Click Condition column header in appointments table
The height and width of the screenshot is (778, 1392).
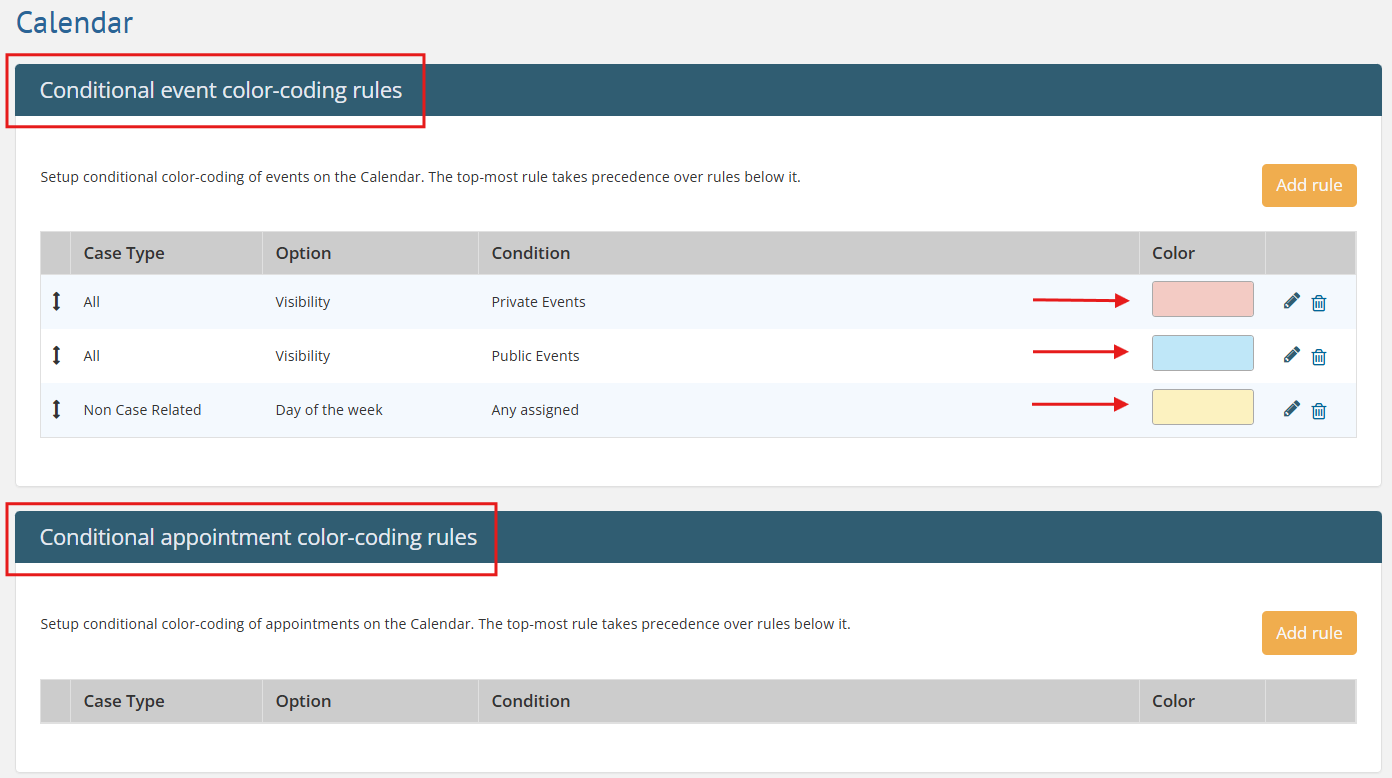530,701
